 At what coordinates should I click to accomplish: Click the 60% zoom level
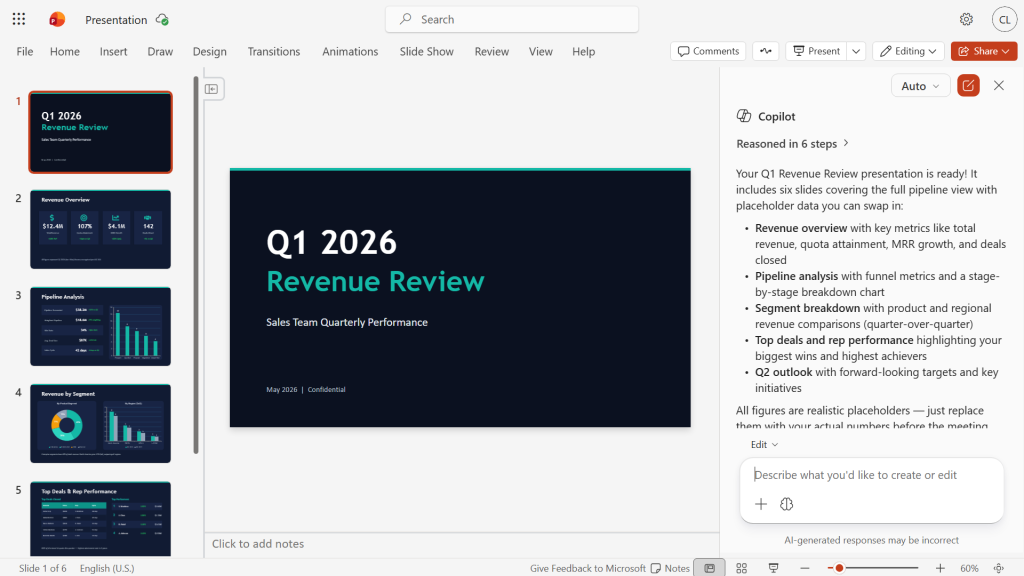point(969,568)
